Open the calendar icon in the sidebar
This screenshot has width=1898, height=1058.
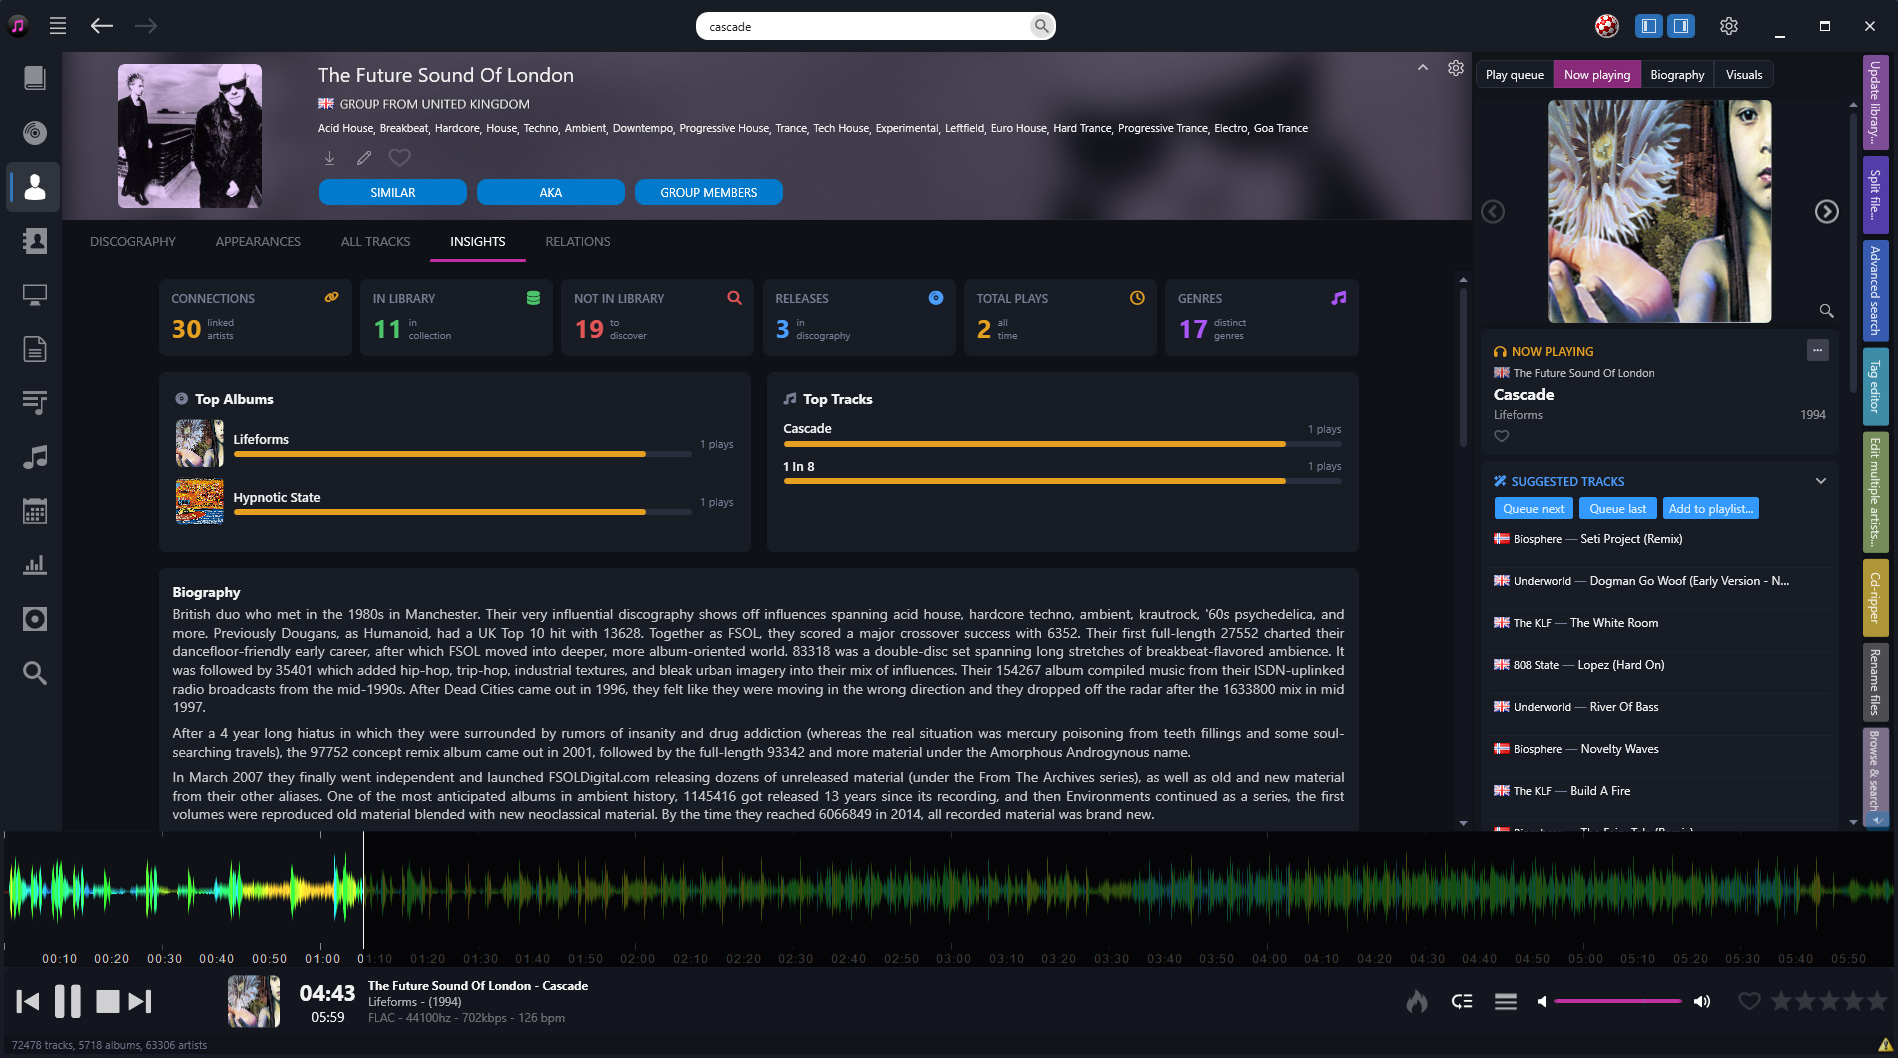[x=35, y=511]
